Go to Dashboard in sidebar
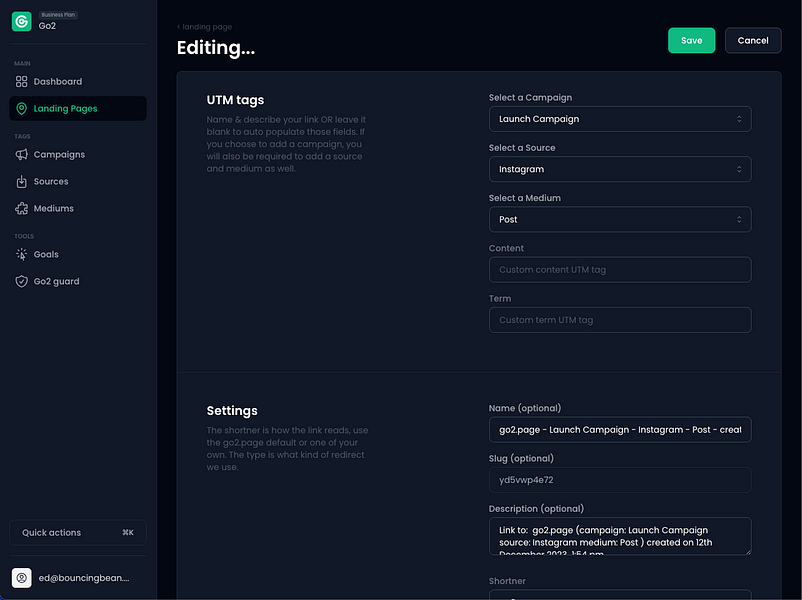Image resolution: width=802 pixels, height=600 pixels. coord(58,81)
